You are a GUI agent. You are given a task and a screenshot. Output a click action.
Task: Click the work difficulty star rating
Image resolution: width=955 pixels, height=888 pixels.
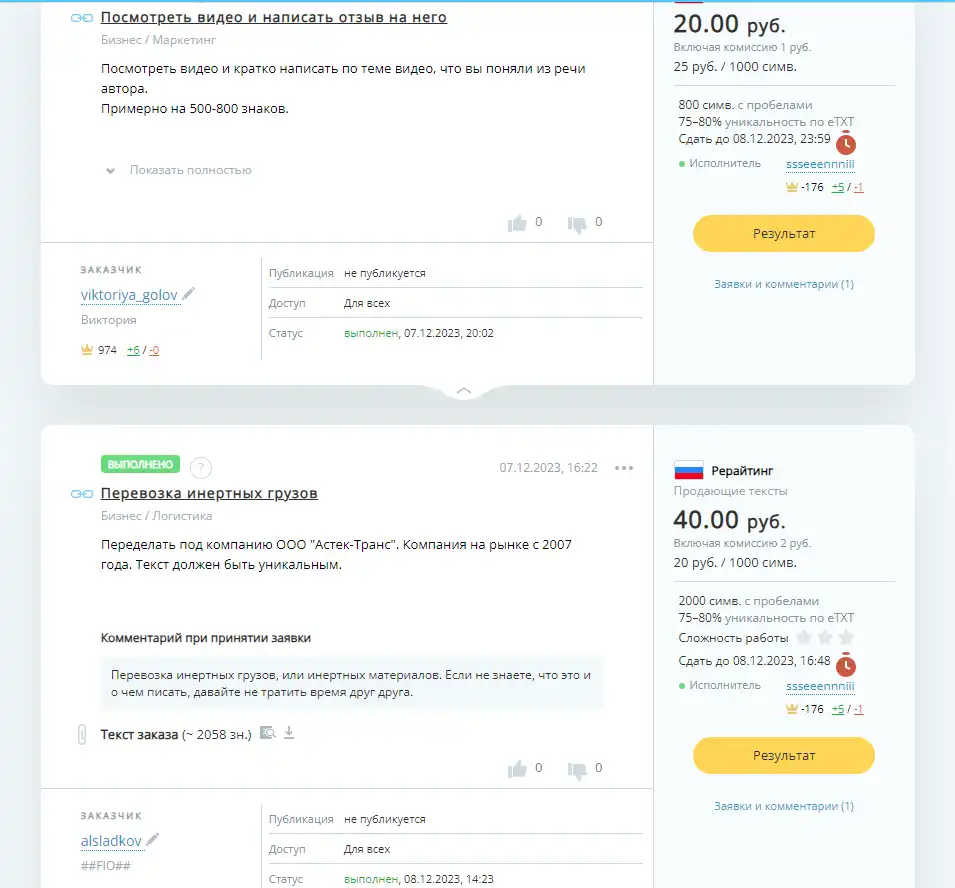(x=825, y=638)
